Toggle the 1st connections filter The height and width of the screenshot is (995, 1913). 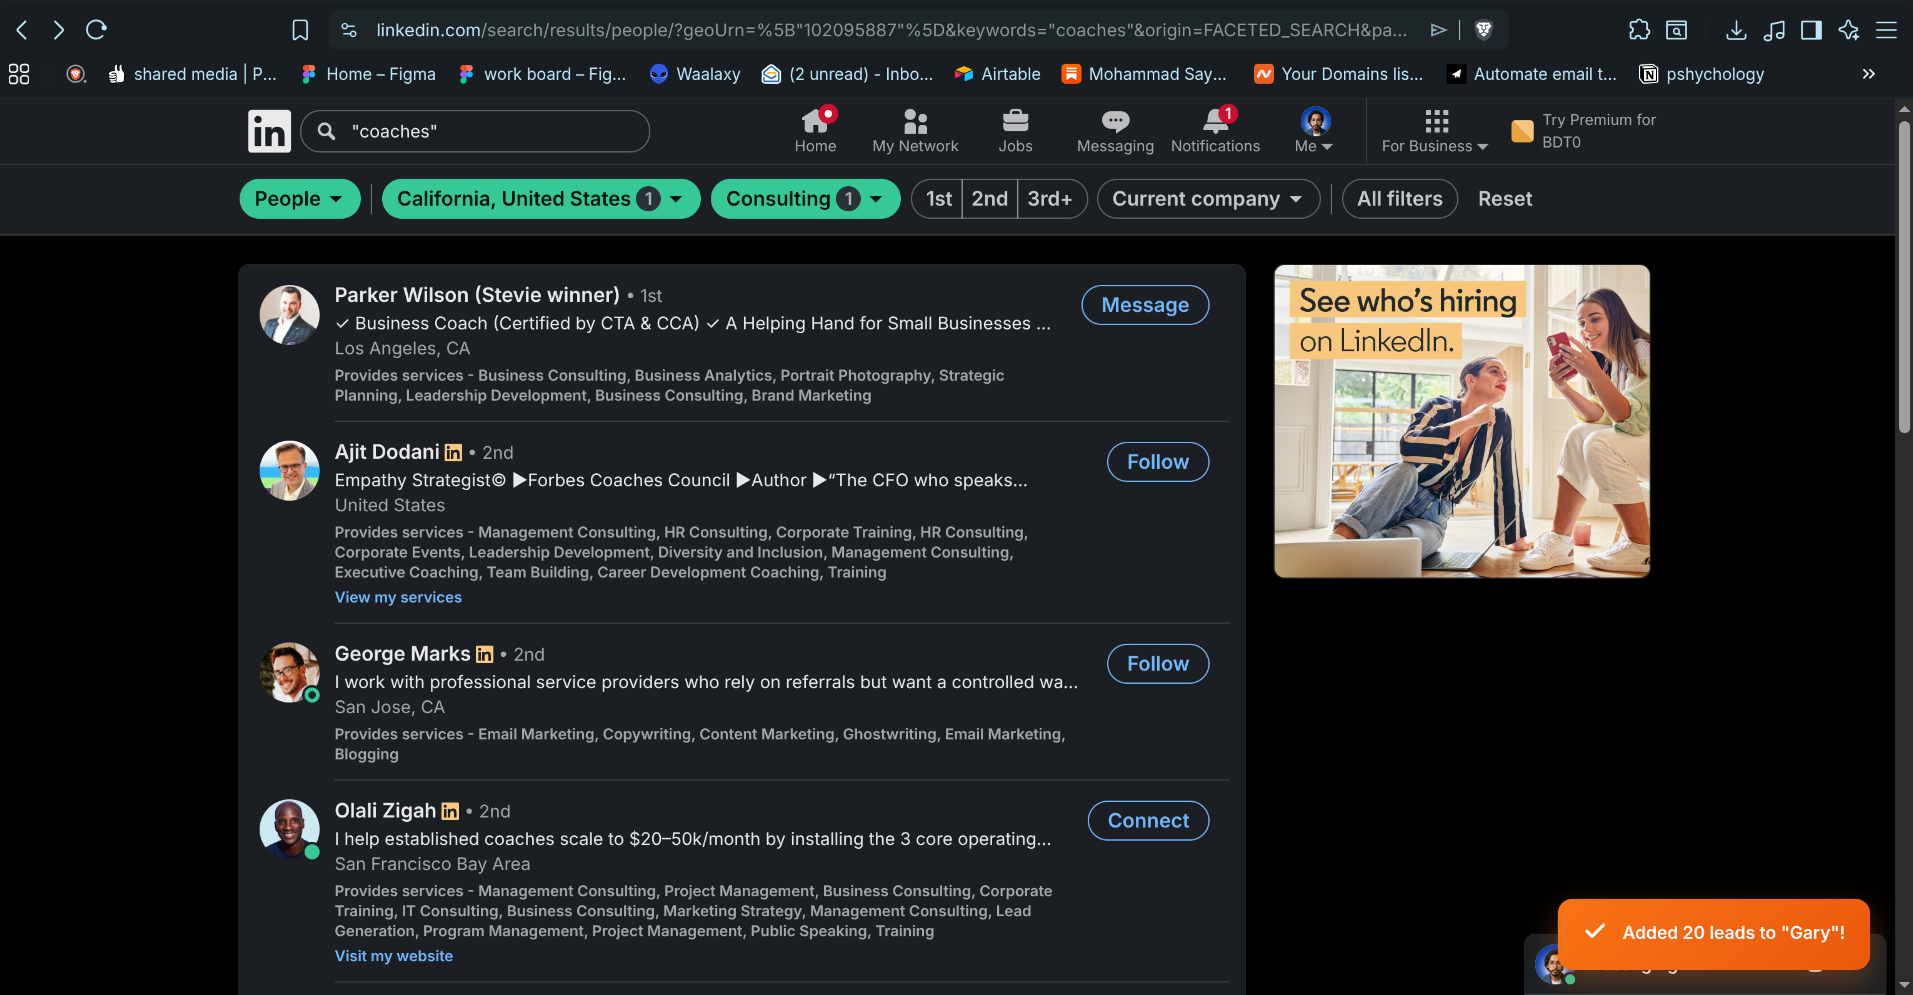pos(938,199)
